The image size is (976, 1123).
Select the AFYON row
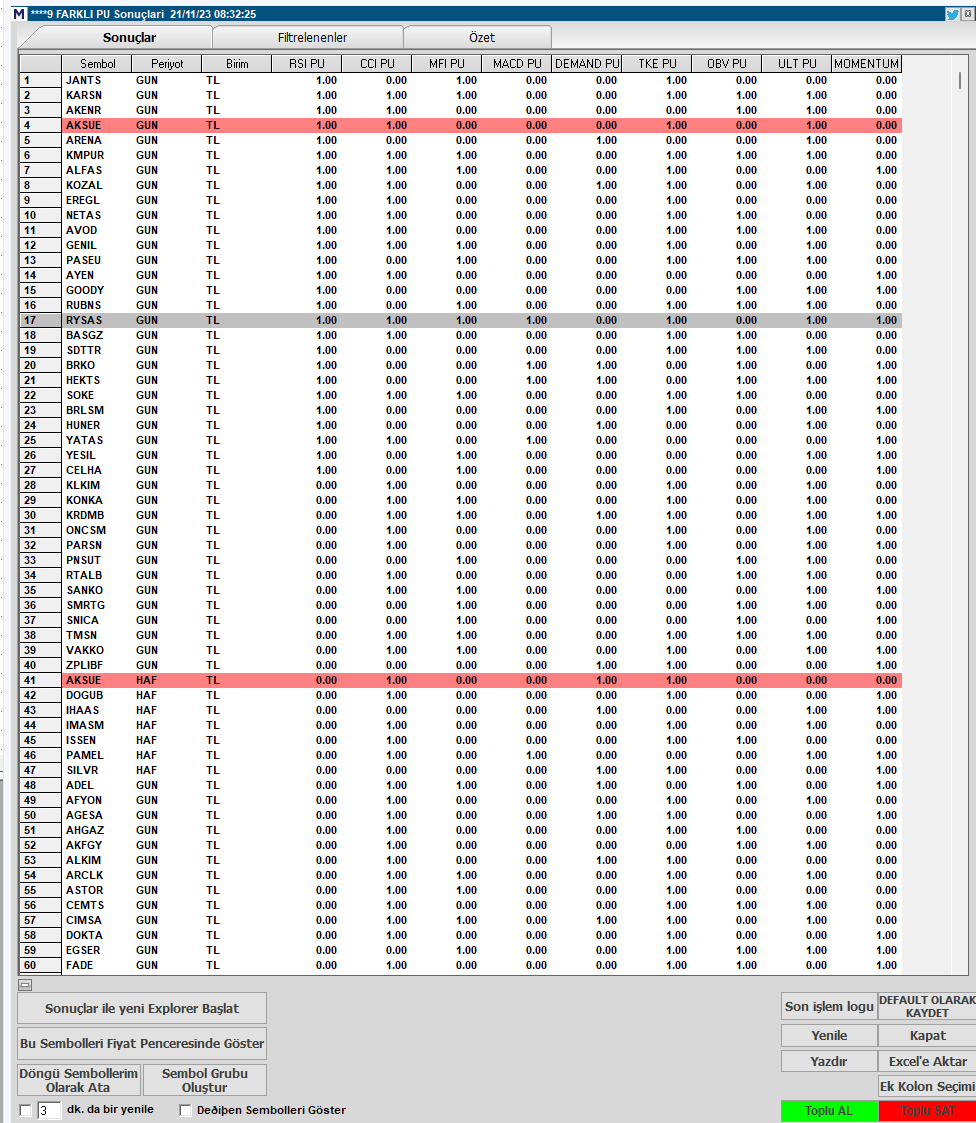coord(460,800)
